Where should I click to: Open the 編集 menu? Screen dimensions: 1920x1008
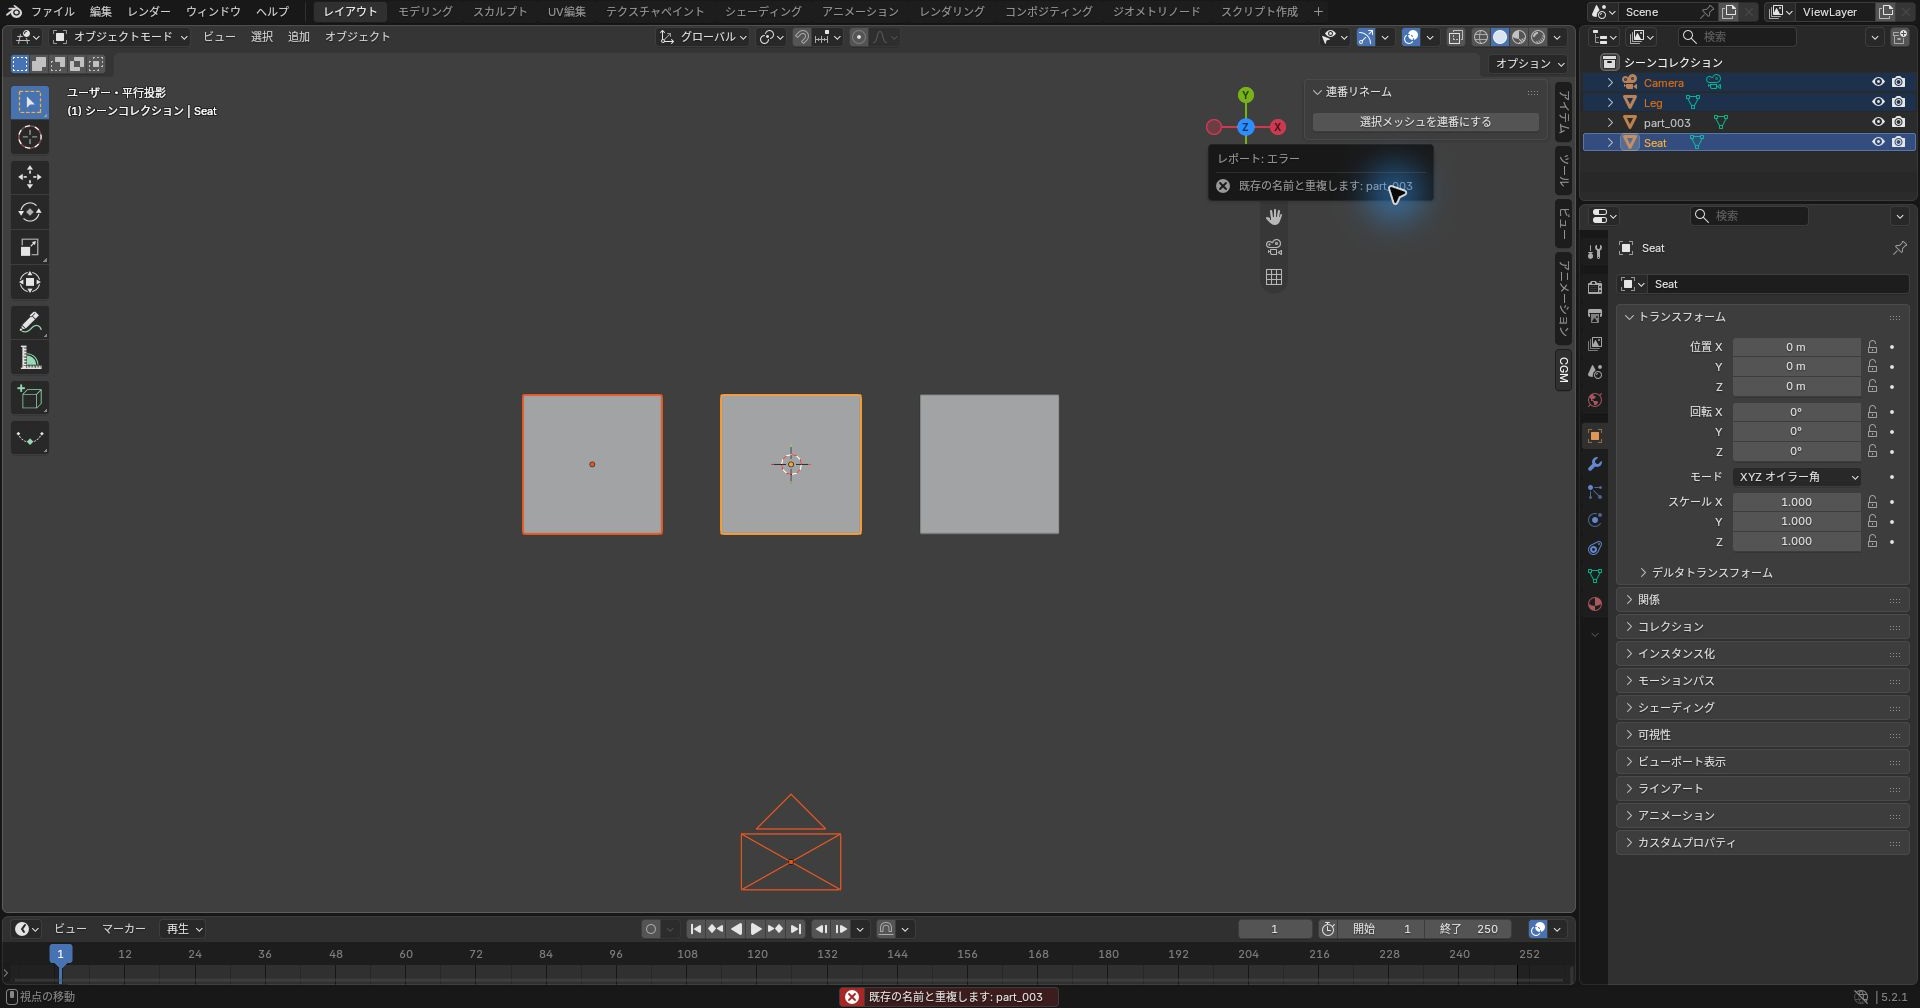coord(101,12)
